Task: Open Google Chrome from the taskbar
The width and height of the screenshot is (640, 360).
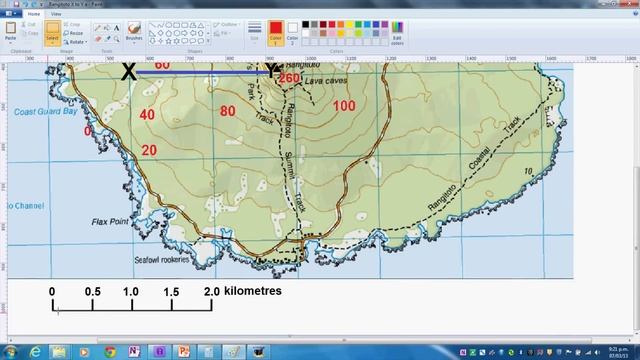Action: coord(110,352)
